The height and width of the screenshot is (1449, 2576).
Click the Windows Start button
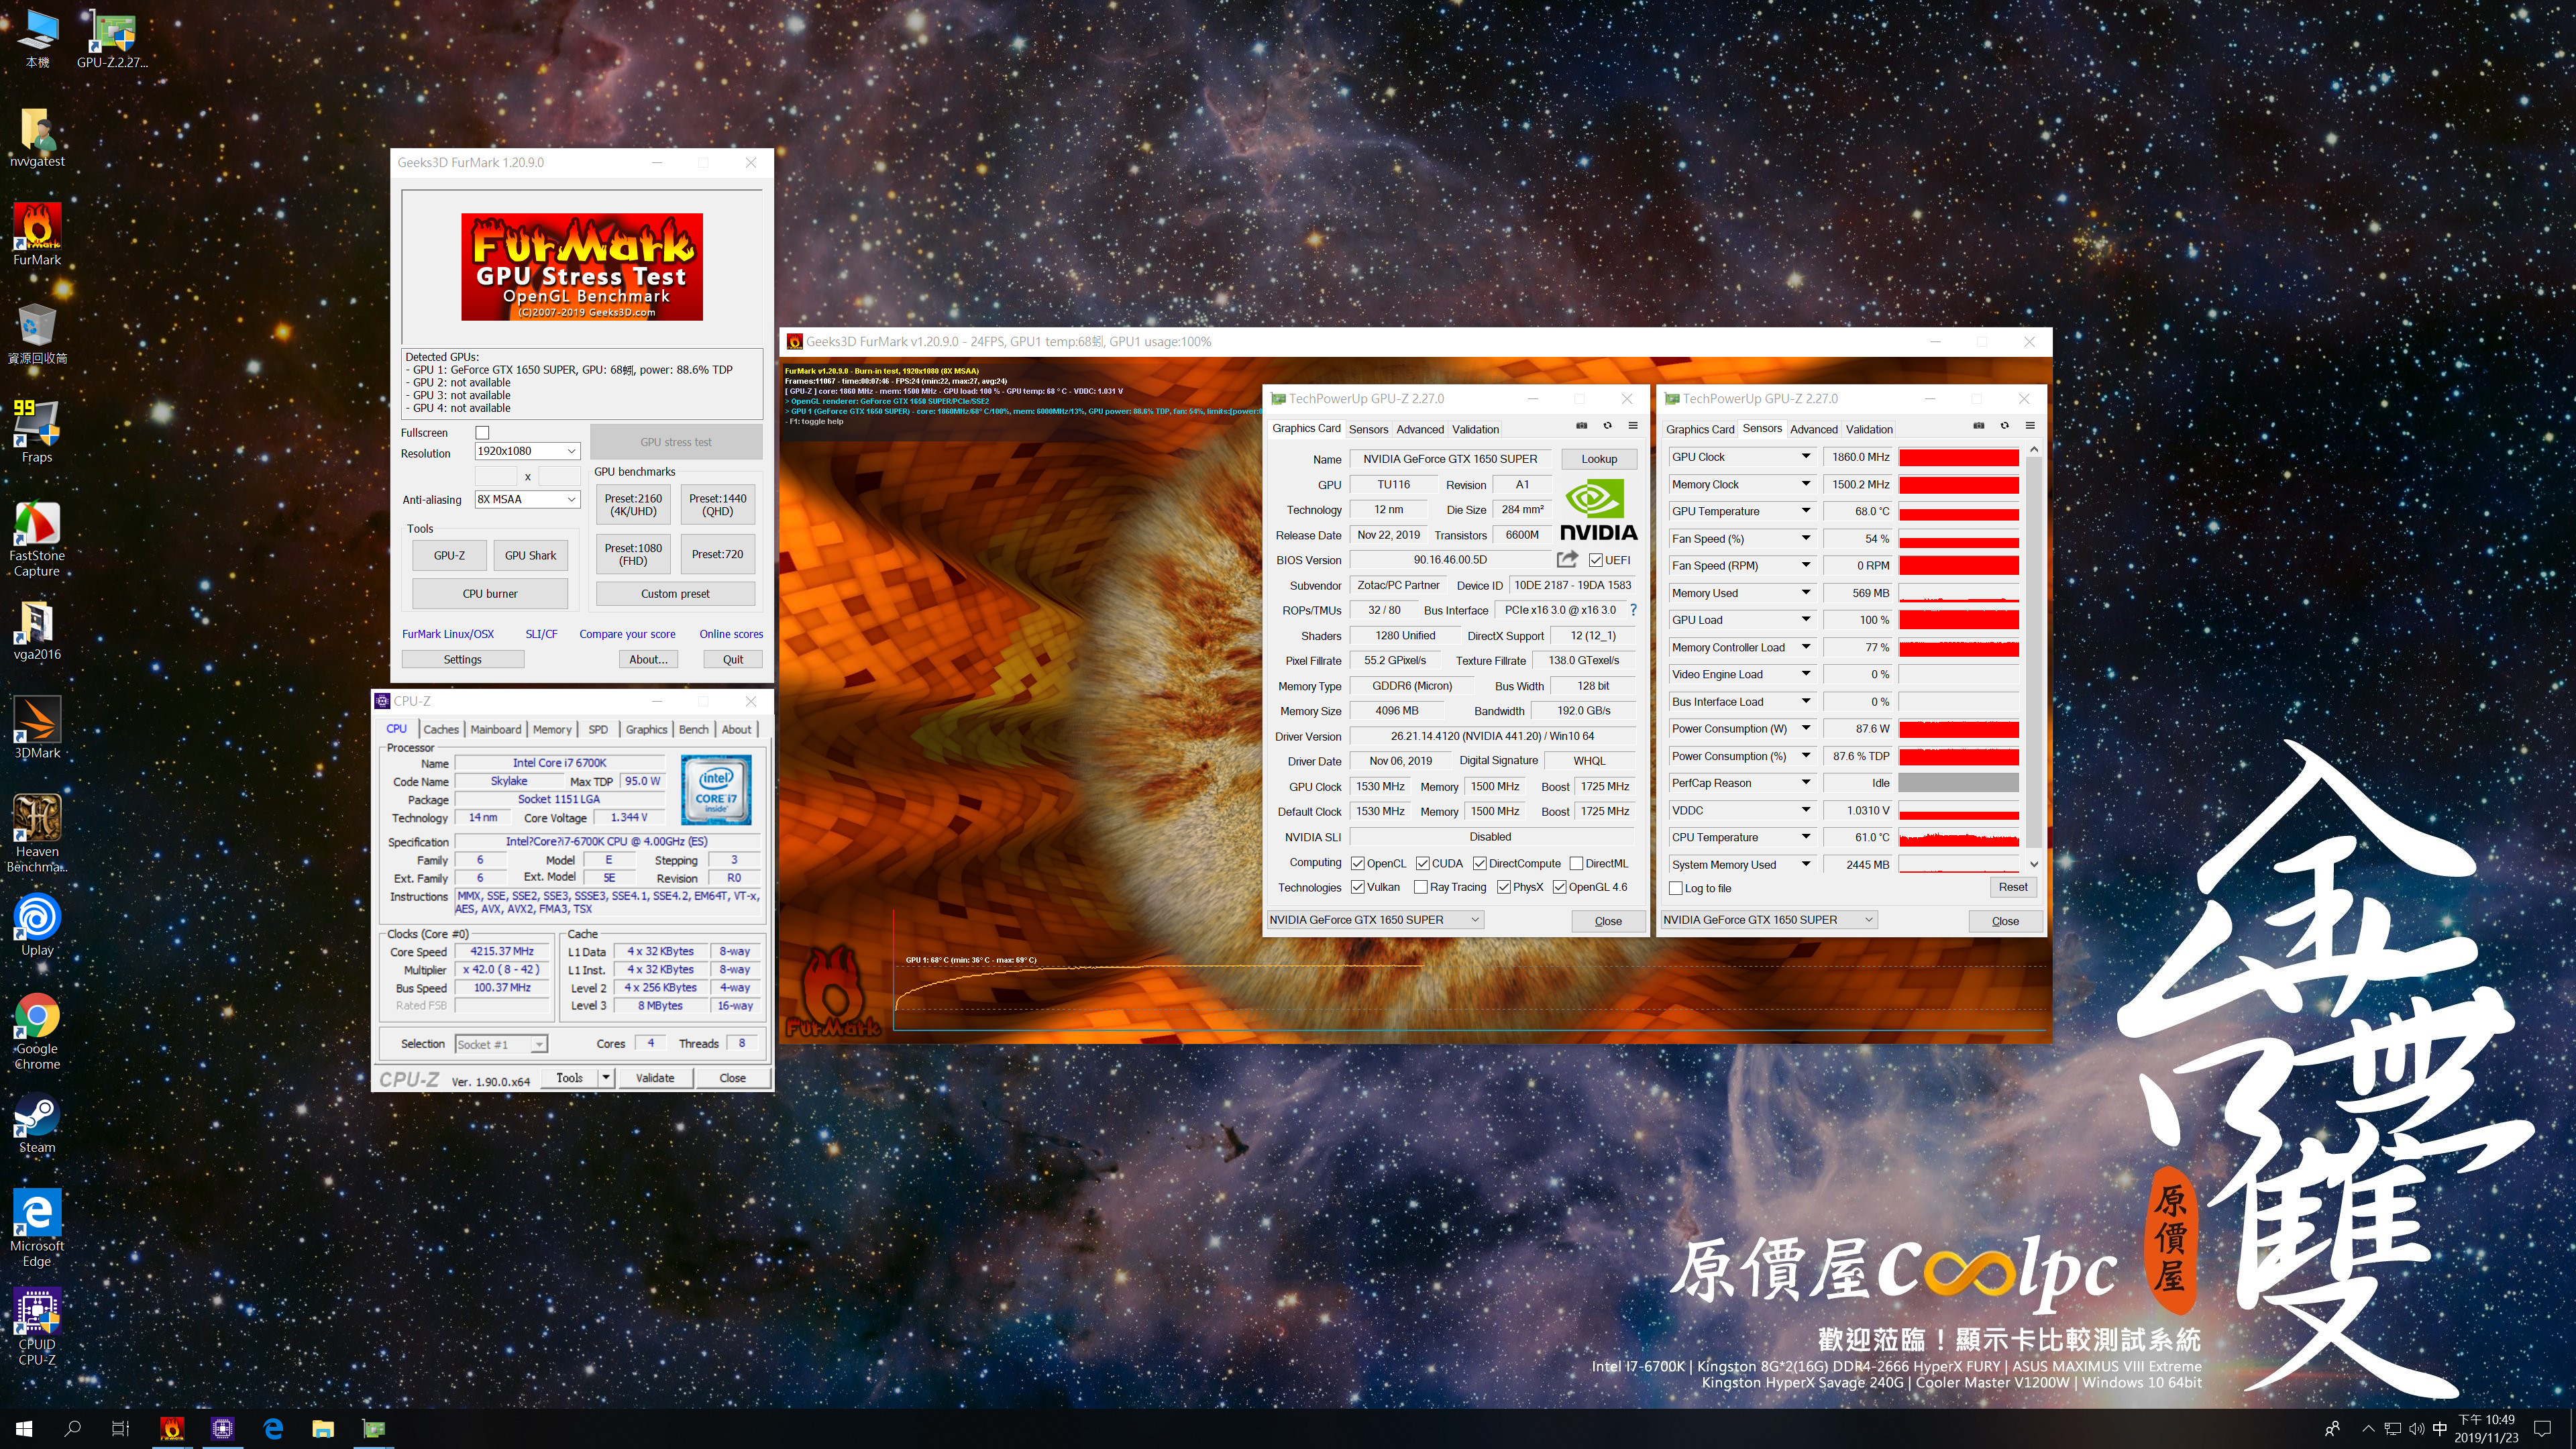tap(24, 1429)
